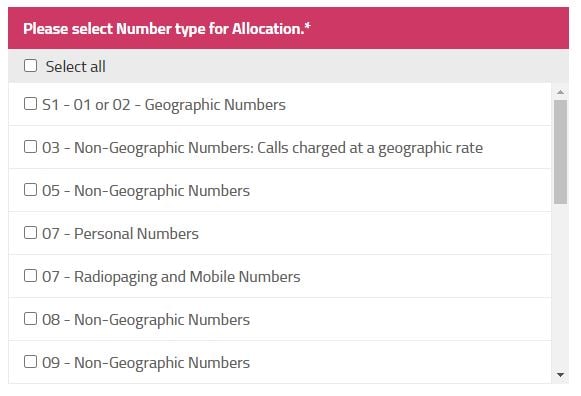The width and height of the screenshot is (581, 396).
Task: Toggle the 05 - Non-Geographic Numbers checkbox
Action: point(30,190)
